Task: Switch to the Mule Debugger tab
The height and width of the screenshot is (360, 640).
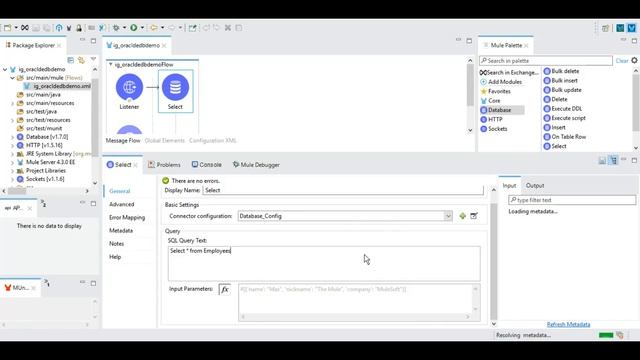Action: (256, 165)
